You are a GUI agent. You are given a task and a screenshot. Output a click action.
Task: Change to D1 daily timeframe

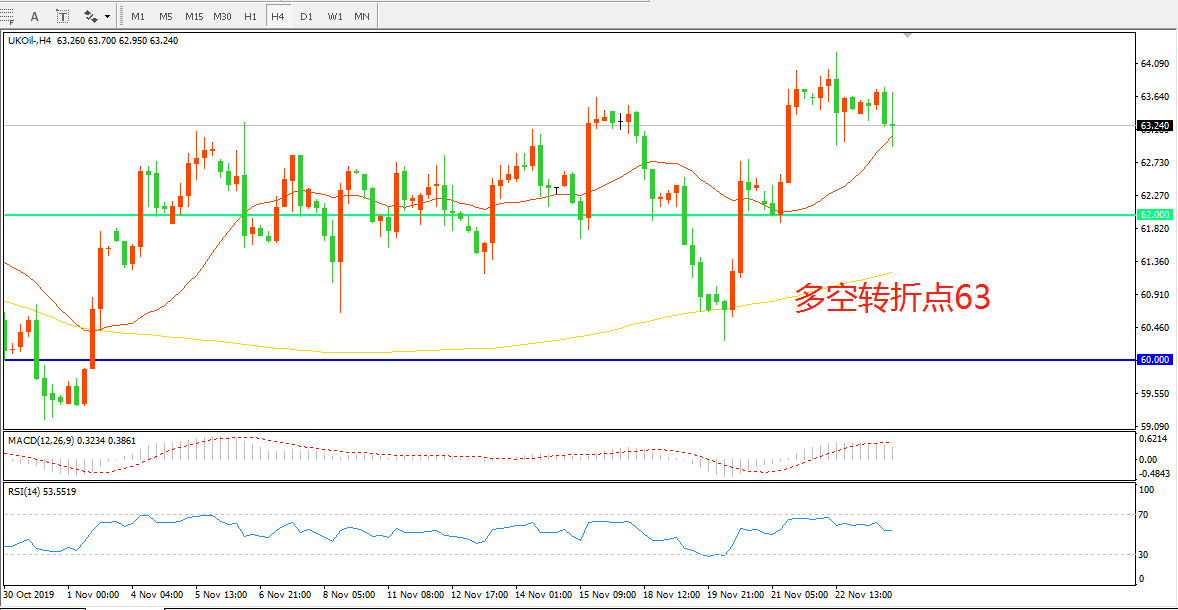(306, 16)
